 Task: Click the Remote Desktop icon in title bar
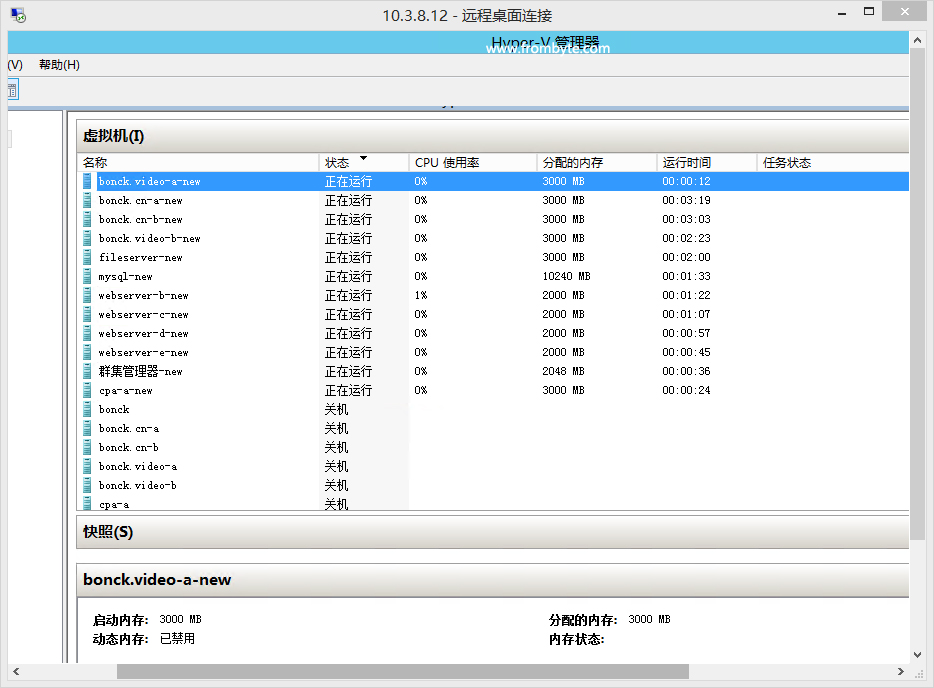tap(18, 15)
